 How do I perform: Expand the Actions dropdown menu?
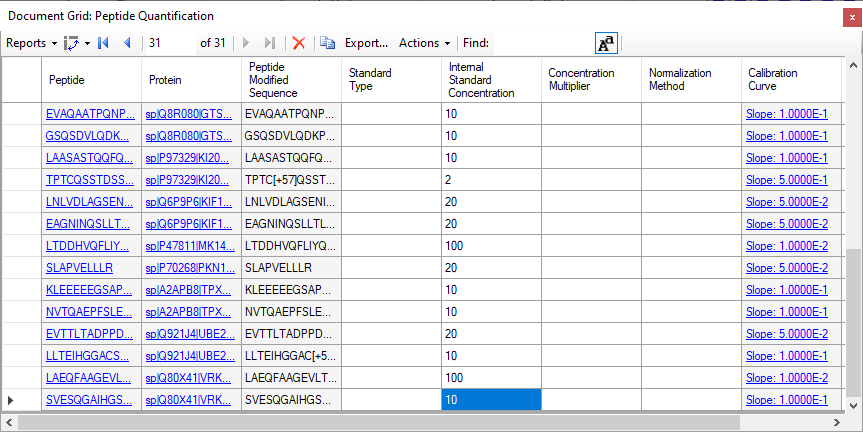point(424,43)
